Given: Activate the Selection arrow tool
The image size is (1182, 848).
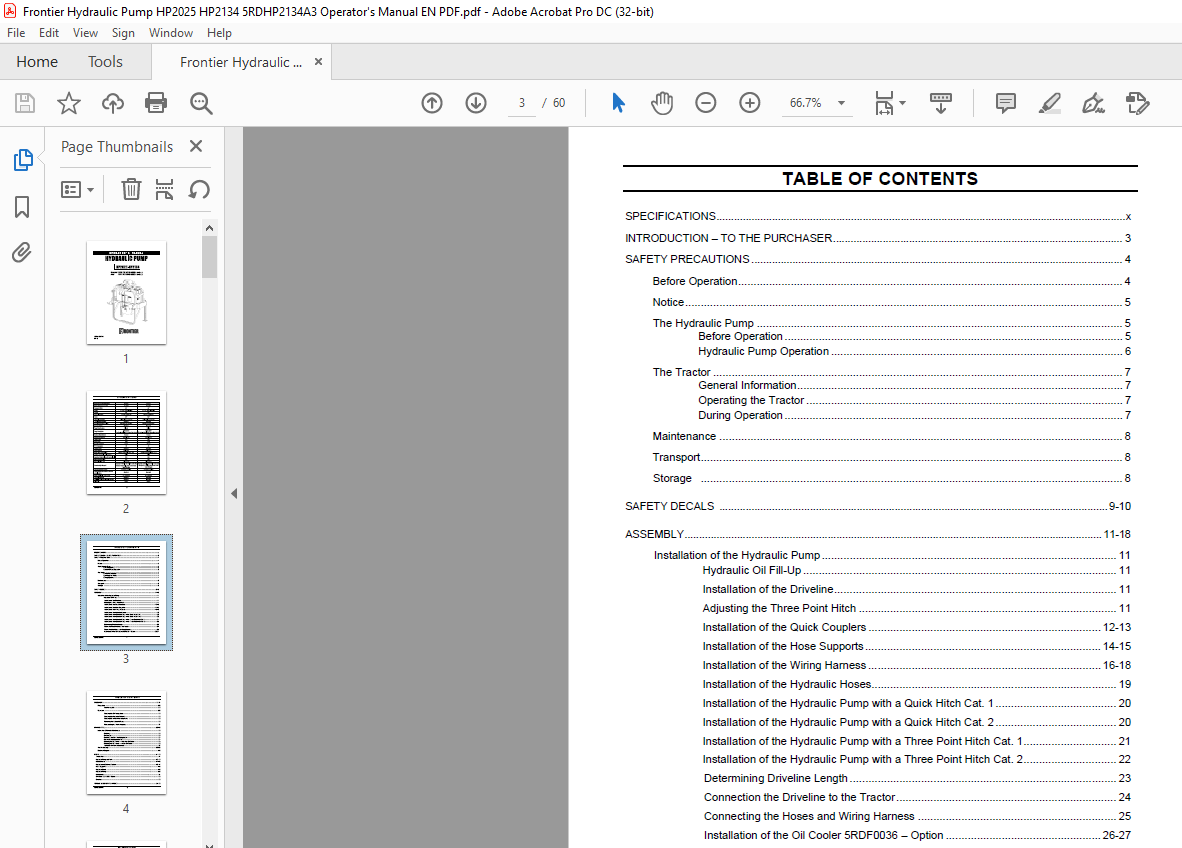Looking at the screenshot, I should pos(618,103).
